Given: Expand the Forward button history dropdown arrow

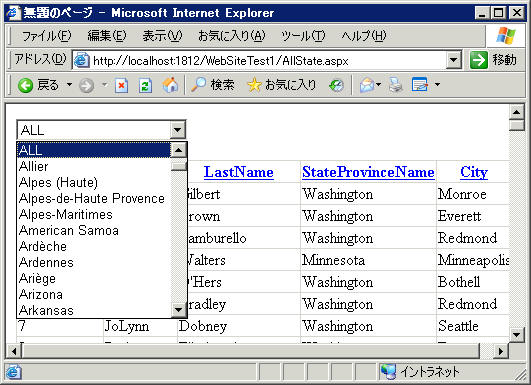Looking at the screenshot, I should pyautogui.click(x=104, y=84).
